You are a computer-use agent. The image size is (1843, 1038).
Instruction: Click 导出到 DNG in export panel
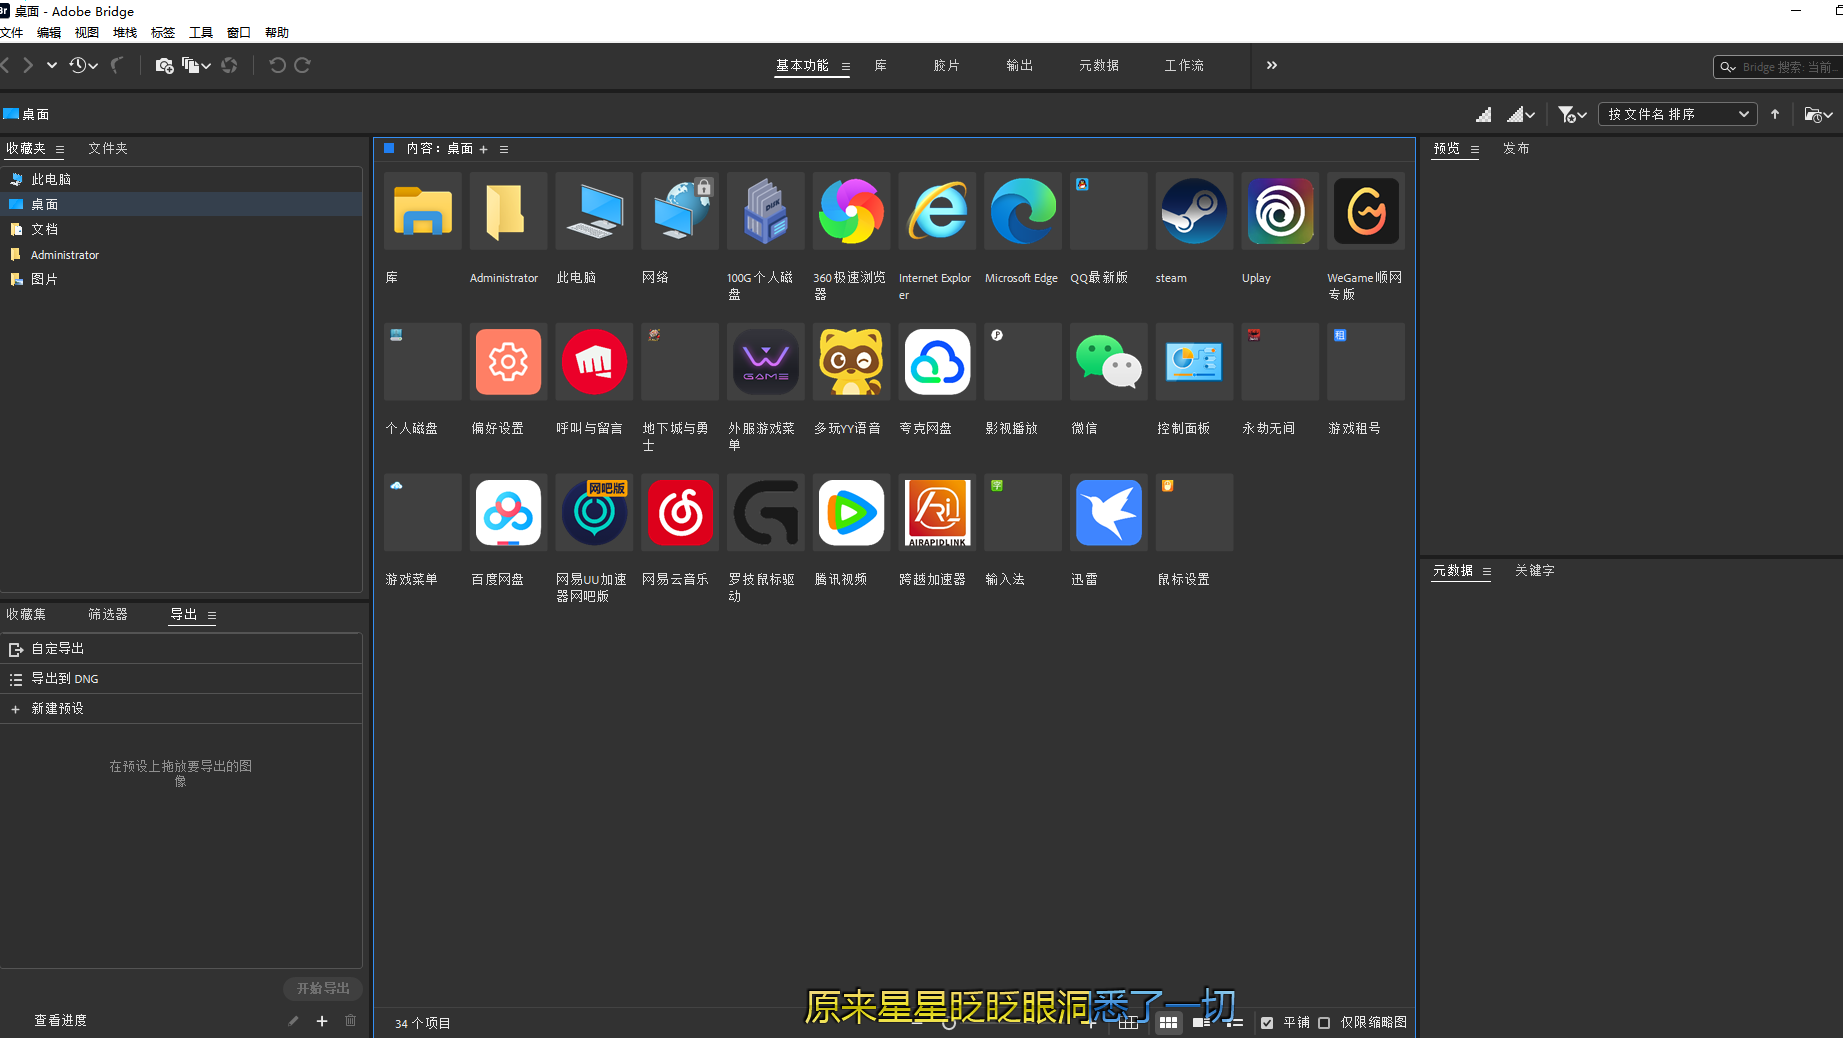point(66,678)
